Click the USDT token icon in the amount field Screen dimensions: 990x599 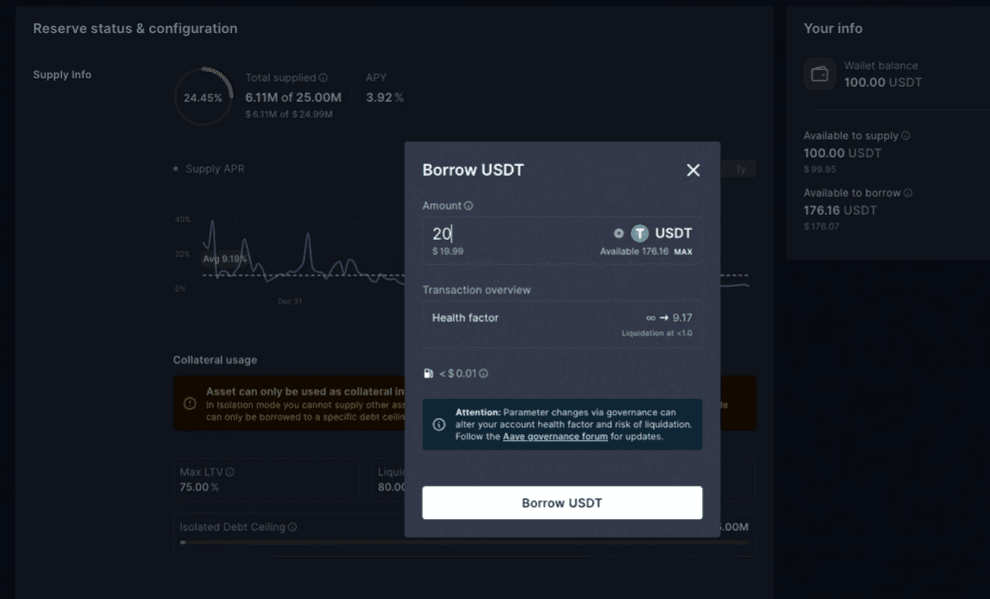640,233
